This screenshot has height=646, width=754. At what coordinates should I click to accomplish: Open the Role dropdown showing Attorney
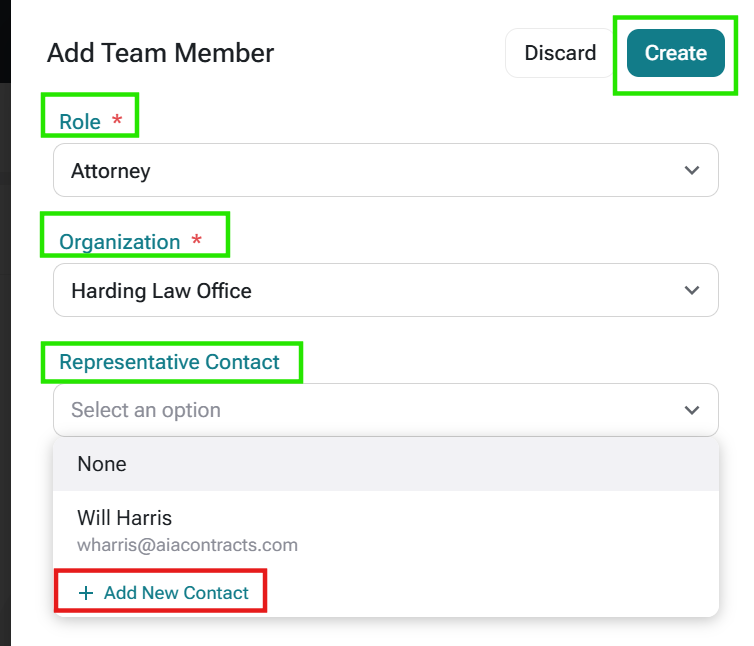click(x=386, y=170)
